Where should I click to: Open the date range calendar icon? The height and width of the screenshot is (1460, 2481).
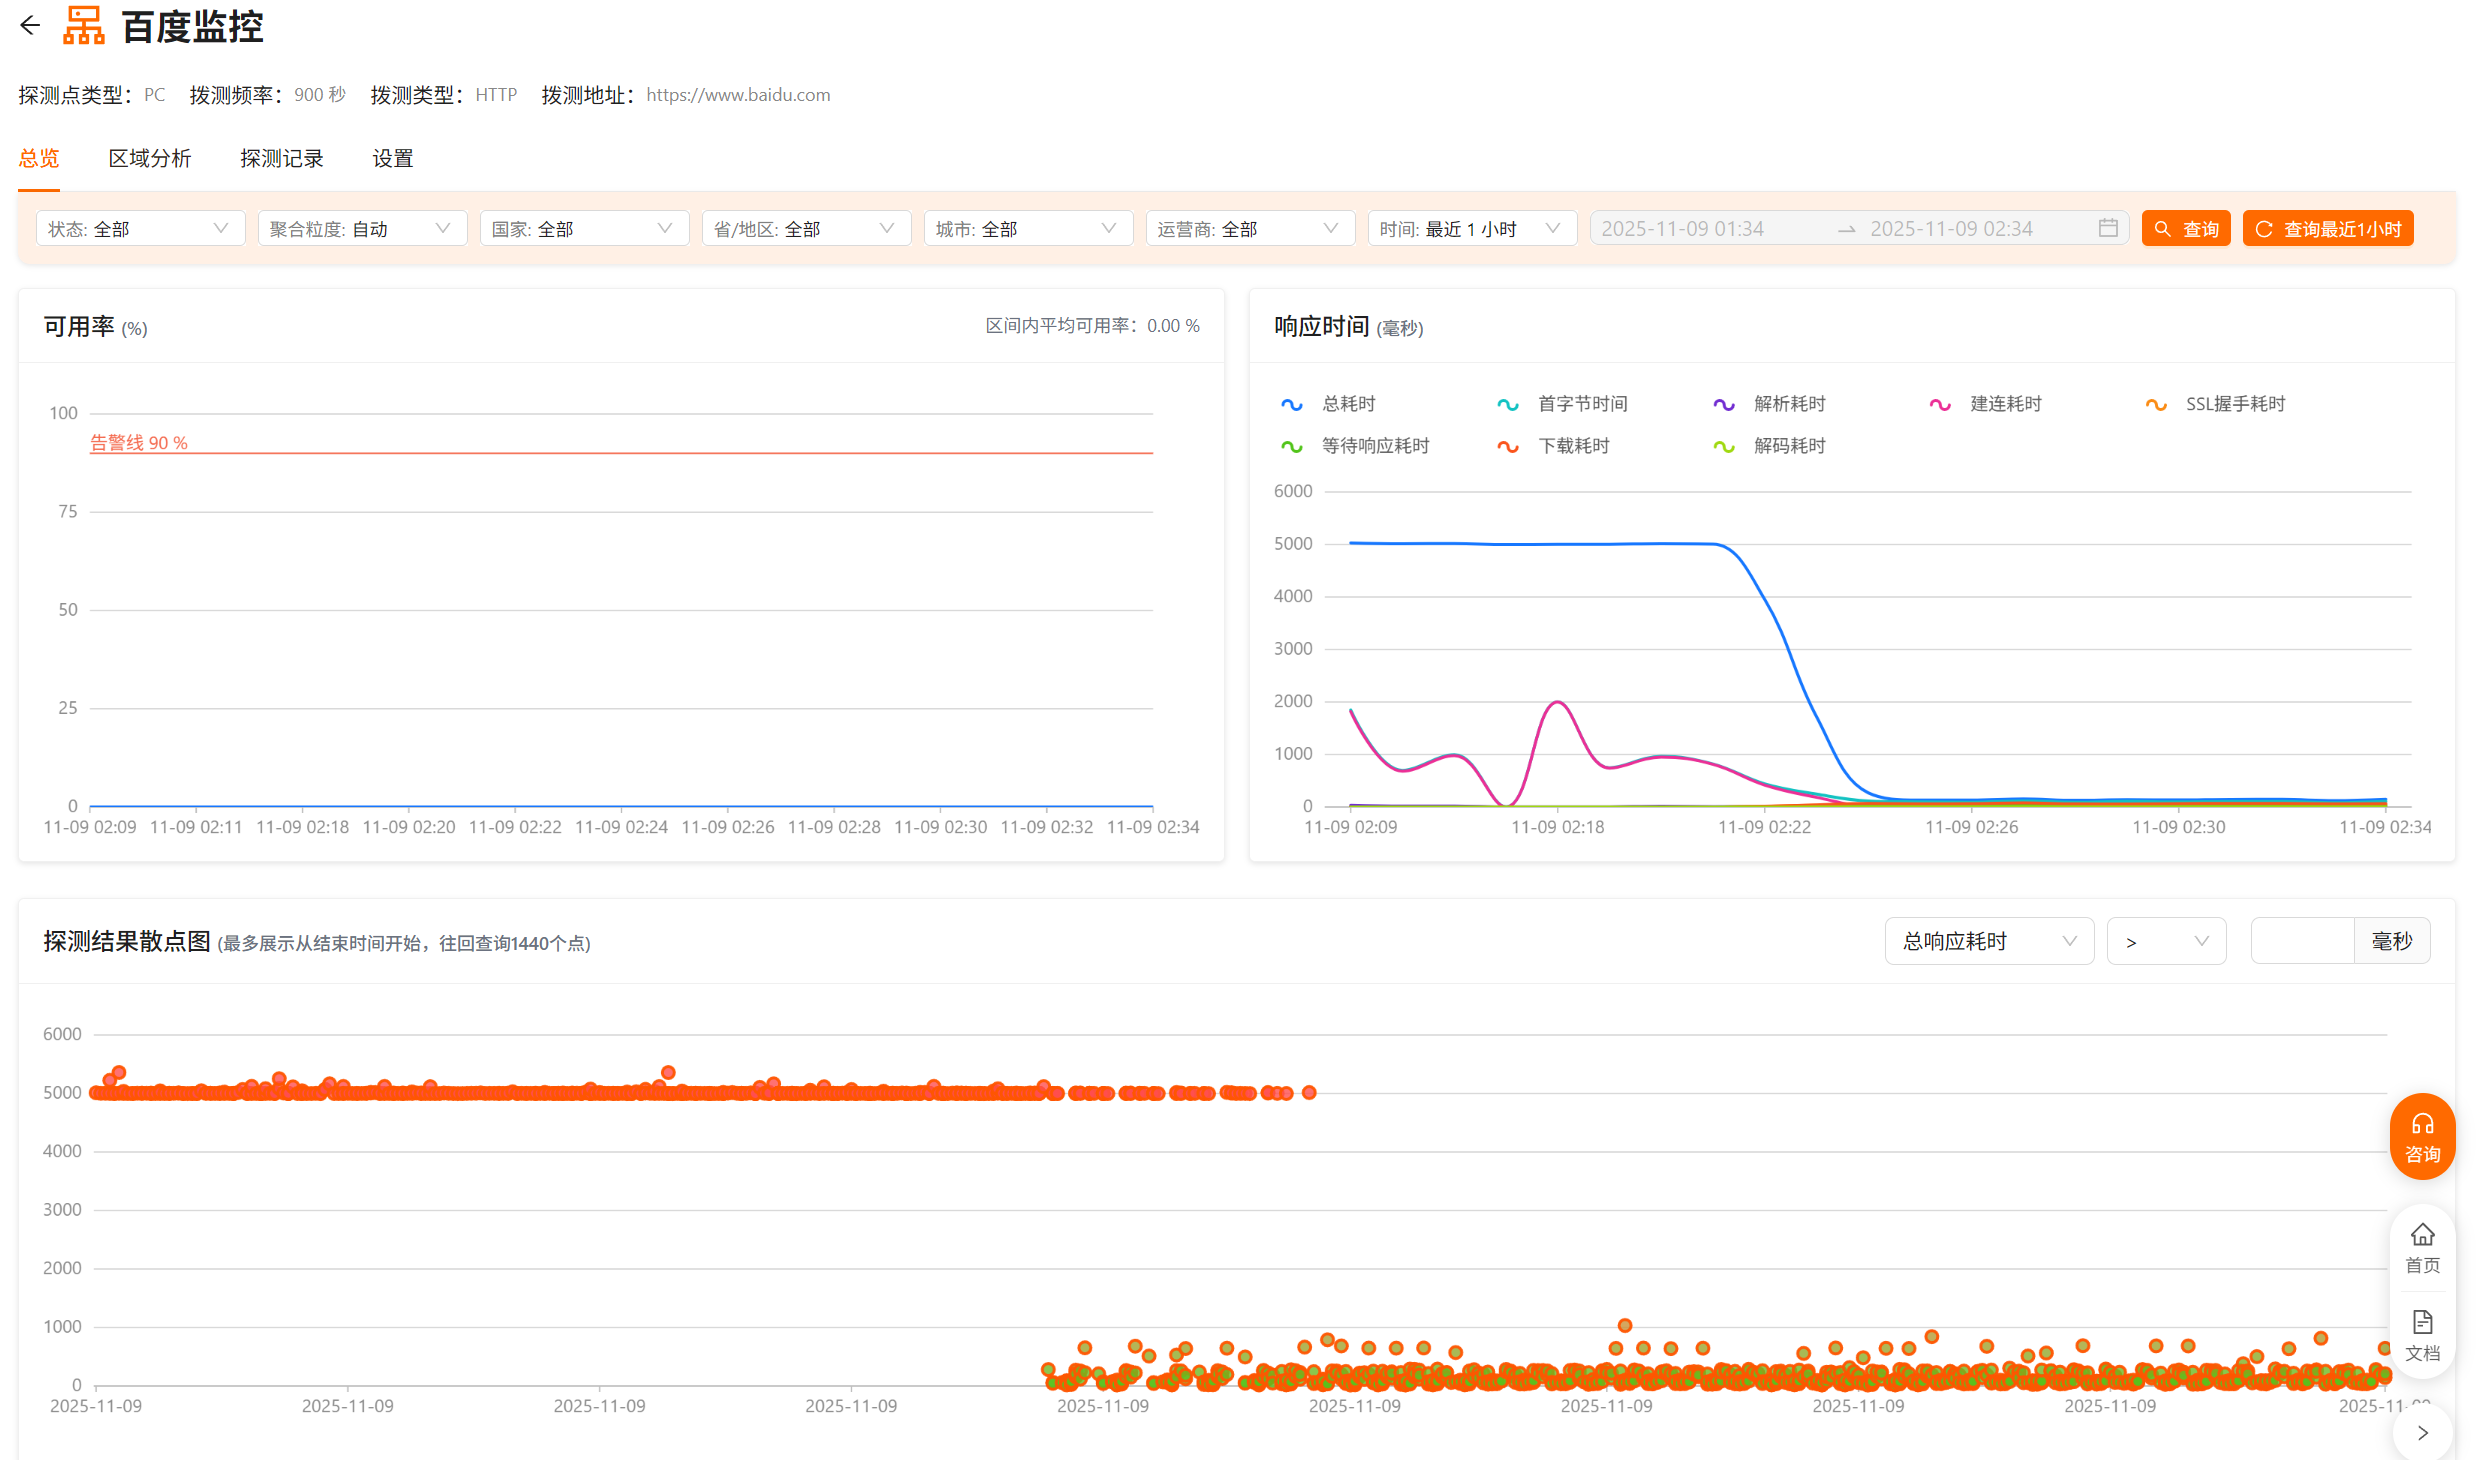pos(2107,229)
